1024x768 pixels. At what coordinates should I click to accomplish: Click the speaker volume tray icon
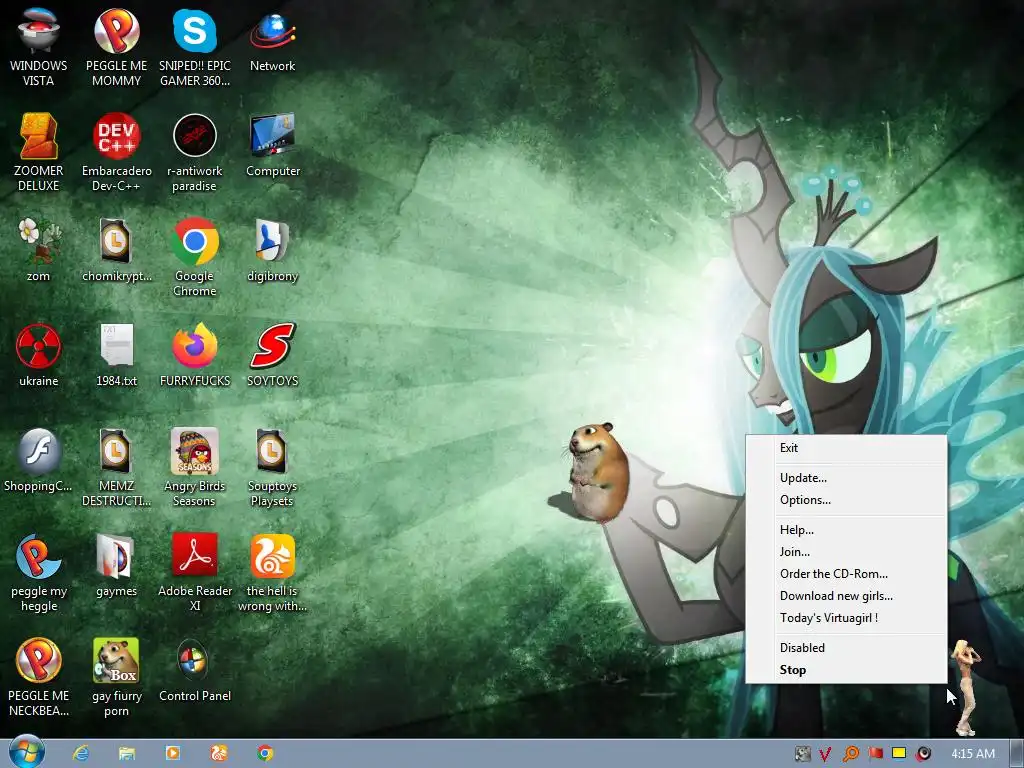pyautogui.click(x=923, y=754)
